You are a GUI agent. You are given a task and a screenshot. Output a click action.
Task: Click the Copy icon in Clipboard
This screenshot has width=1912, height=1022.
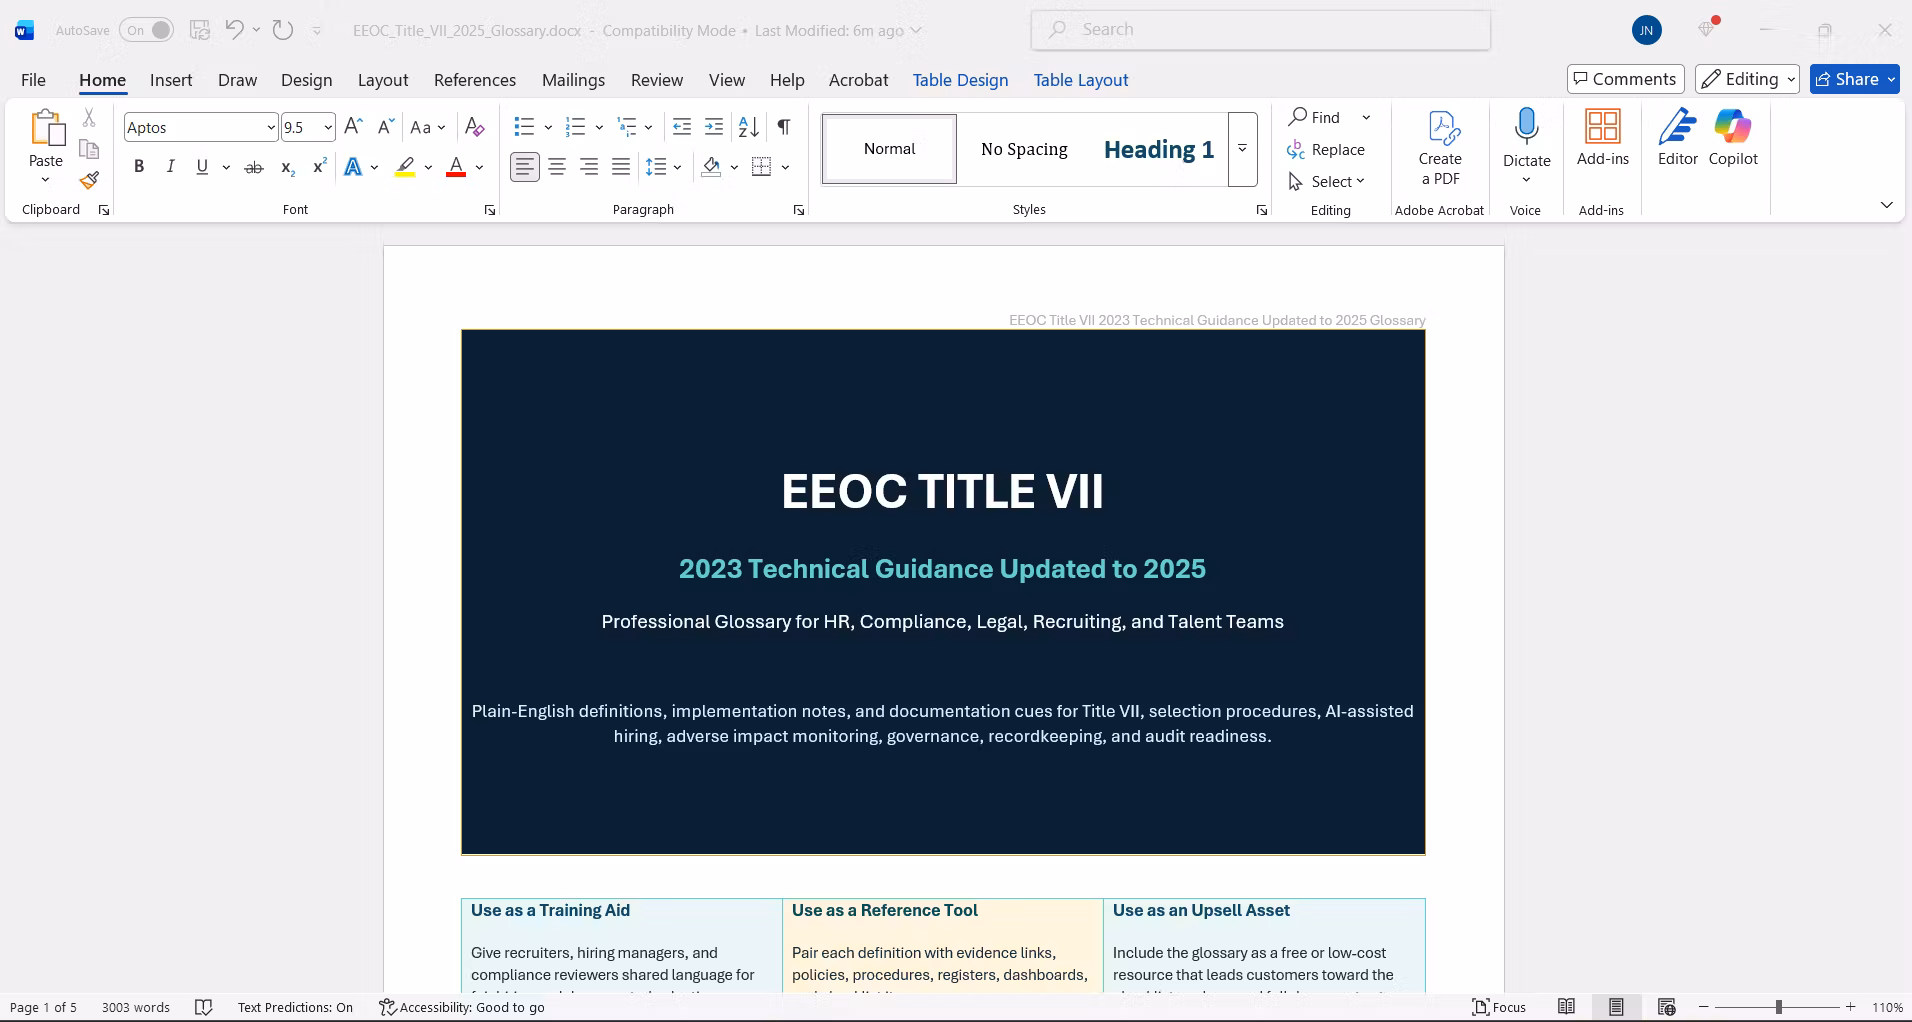coord(89,150)
